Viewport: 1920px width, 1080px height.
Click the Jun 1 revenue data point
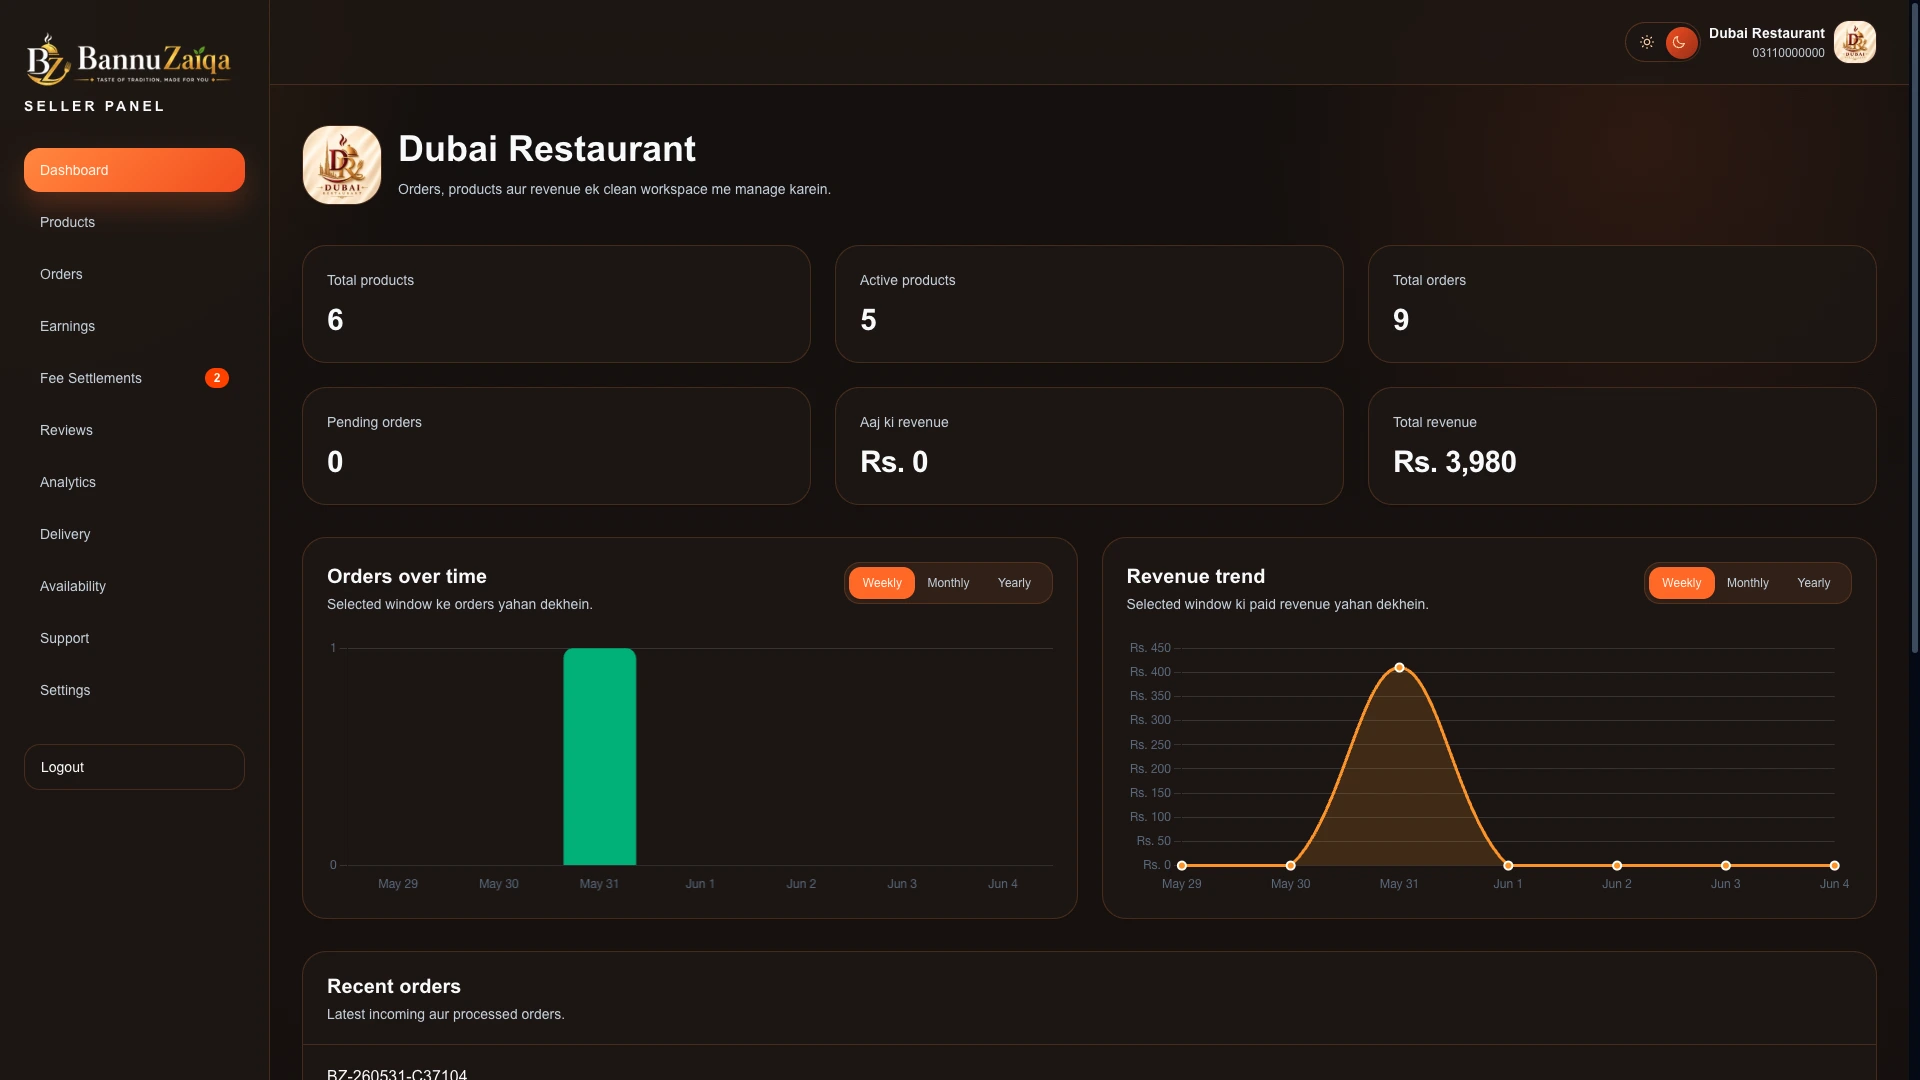click(x=1508, y=865)
